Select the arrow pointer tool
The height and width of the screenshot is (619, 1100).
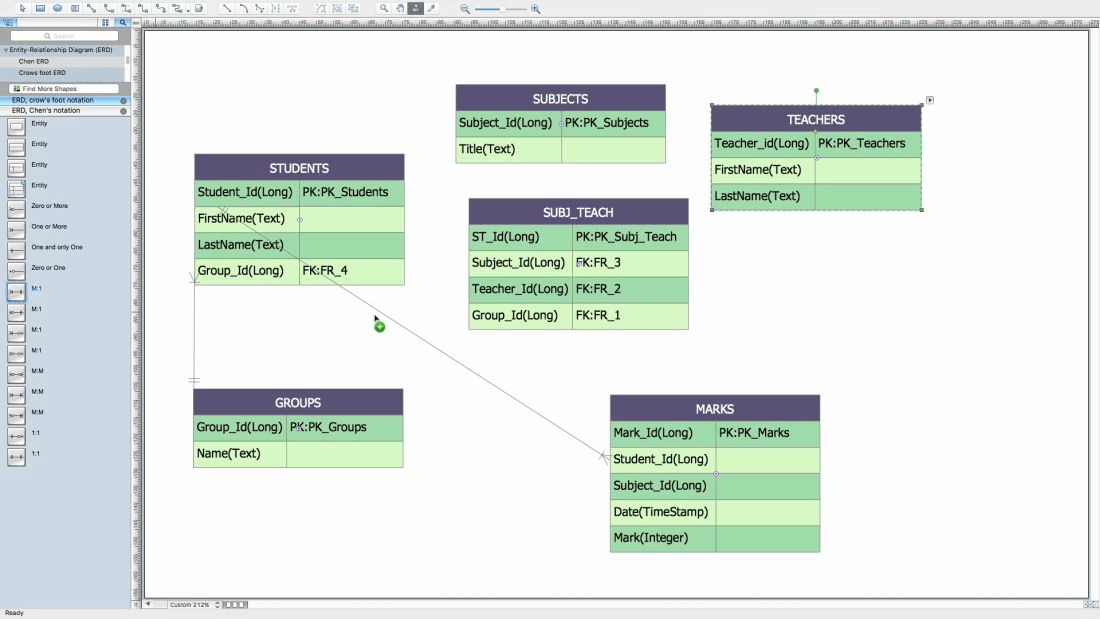[23, 8]
